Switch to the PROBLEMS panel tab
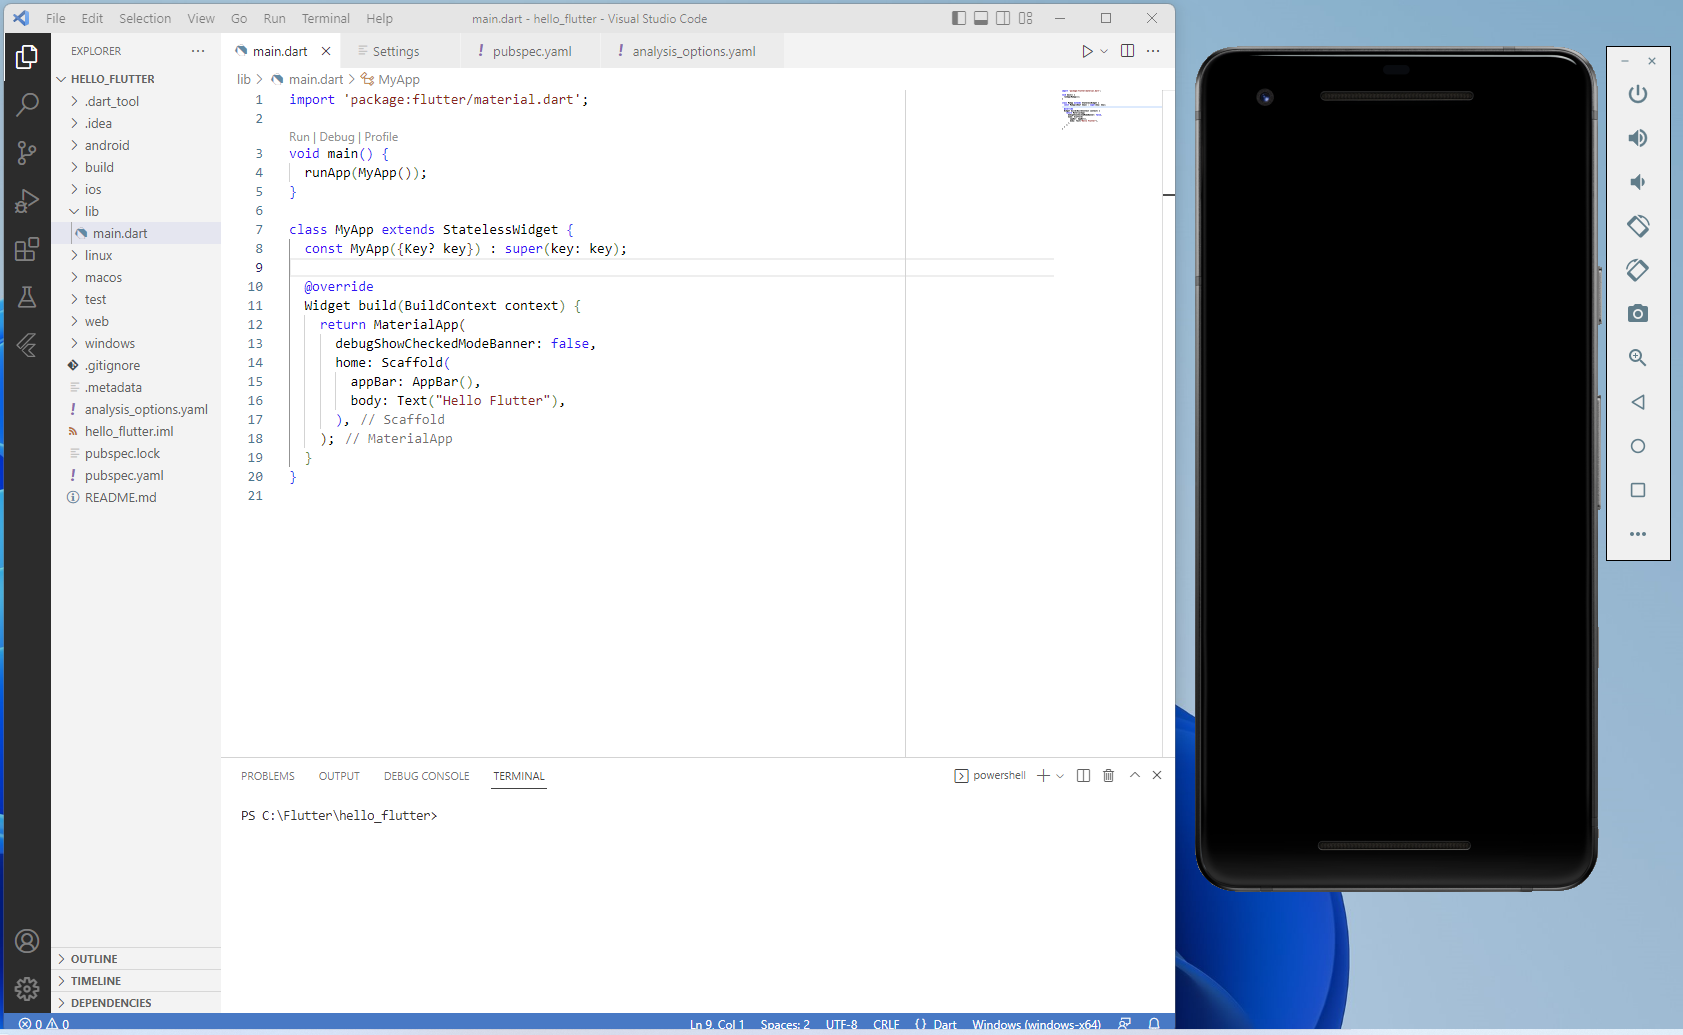Screen dimensions: 1683x1035 tap(268, 776)
